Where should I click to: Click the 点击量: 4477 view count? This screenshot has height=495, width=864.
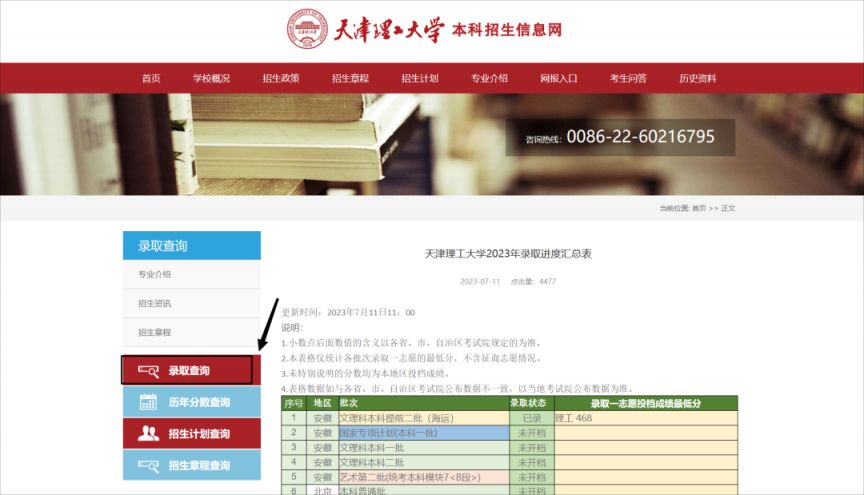(x=533, y=281)
